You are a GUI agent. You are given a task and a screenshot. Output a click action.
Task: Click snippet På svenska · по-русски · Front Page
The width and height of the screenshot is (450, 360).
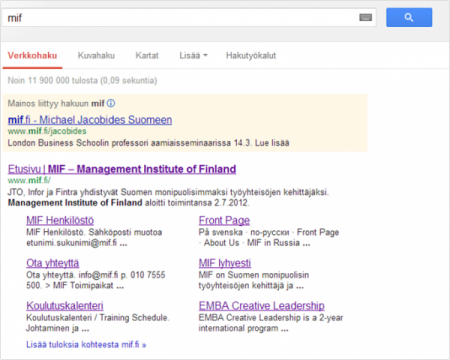[x=269, y=232]
